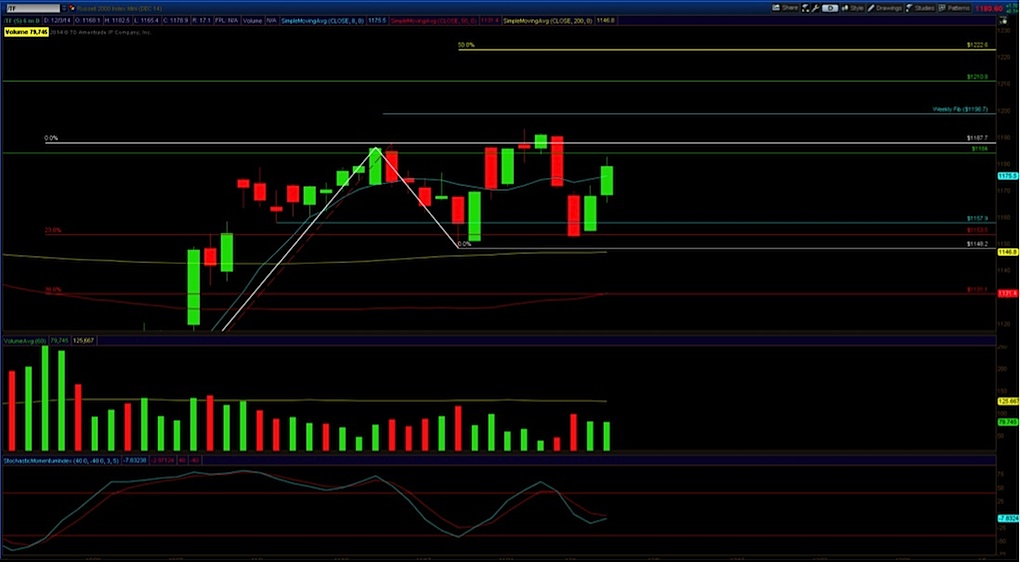The image size is (1020, 563).
Task: Click the $1222.6 yellow level label
Action: coord(977,45)
